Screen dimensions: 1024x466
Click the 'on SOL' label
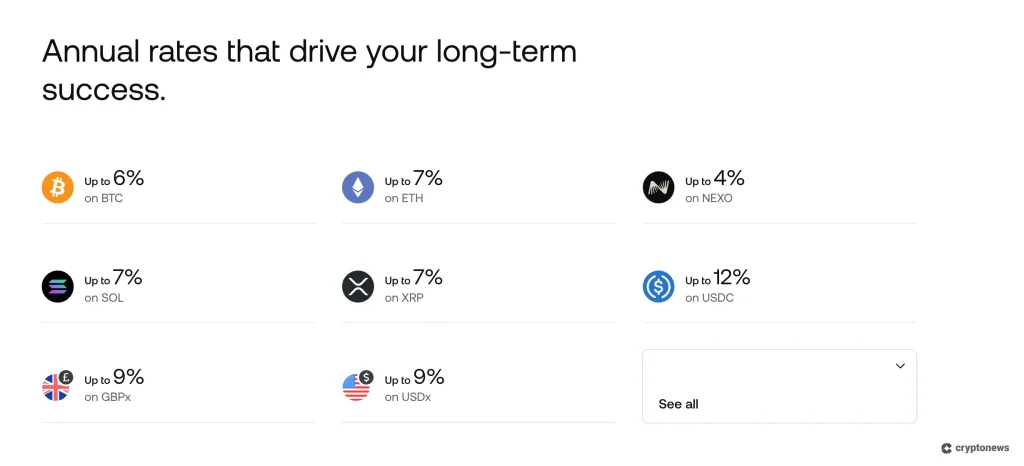coord(104,298)
